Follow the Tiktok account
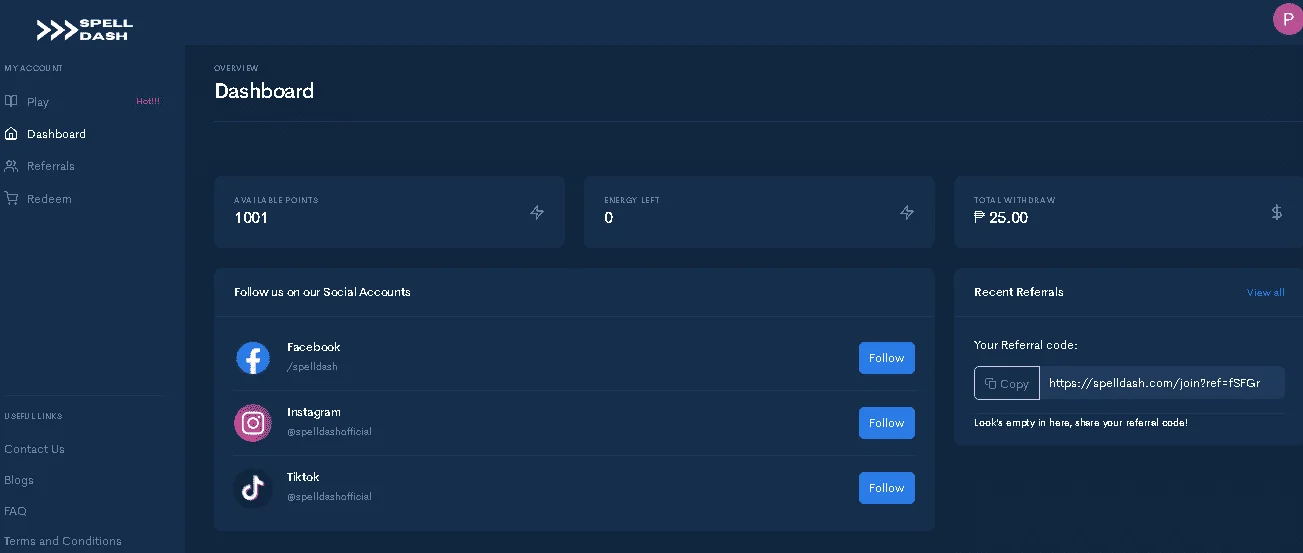 [887, 488]
